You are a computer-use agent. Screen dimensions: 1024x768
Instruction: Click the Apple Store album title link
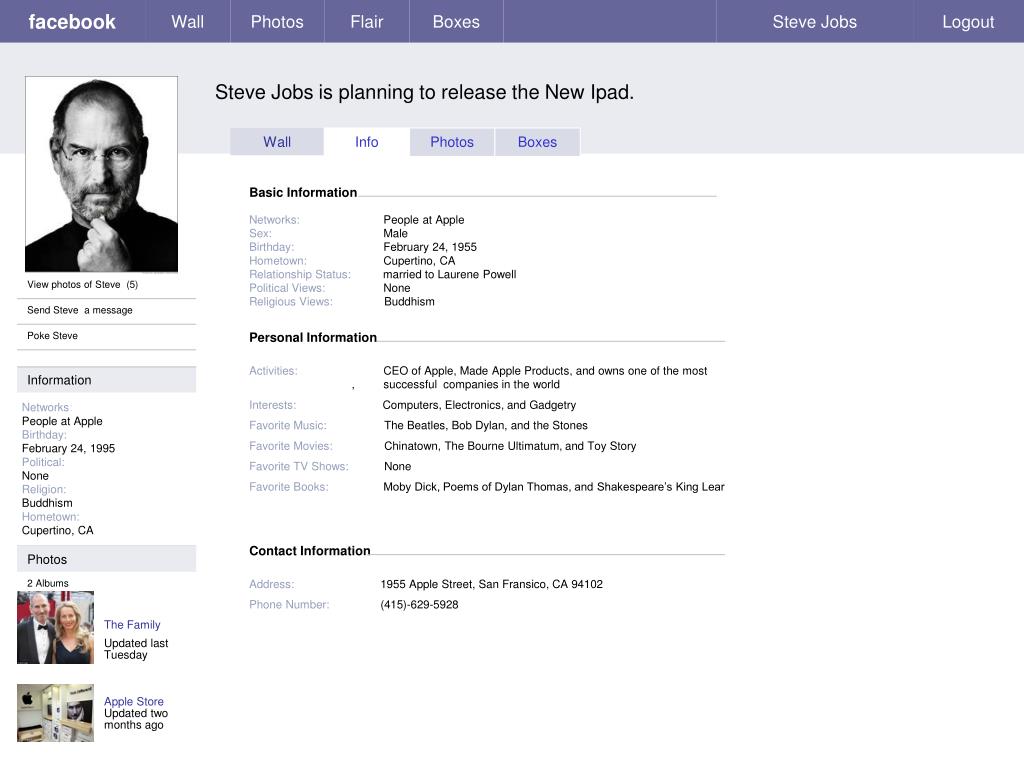click(x=134, y=701)
